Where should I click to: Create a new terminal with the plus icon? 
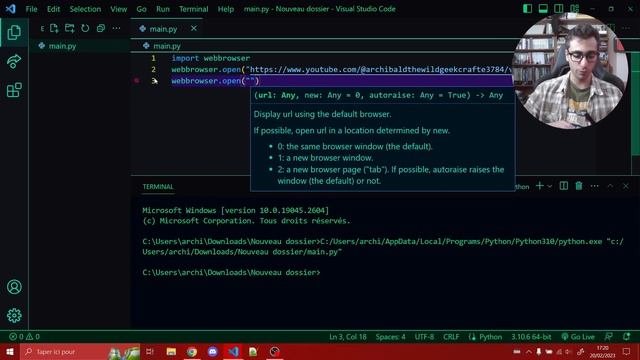(x=539, y=186)
